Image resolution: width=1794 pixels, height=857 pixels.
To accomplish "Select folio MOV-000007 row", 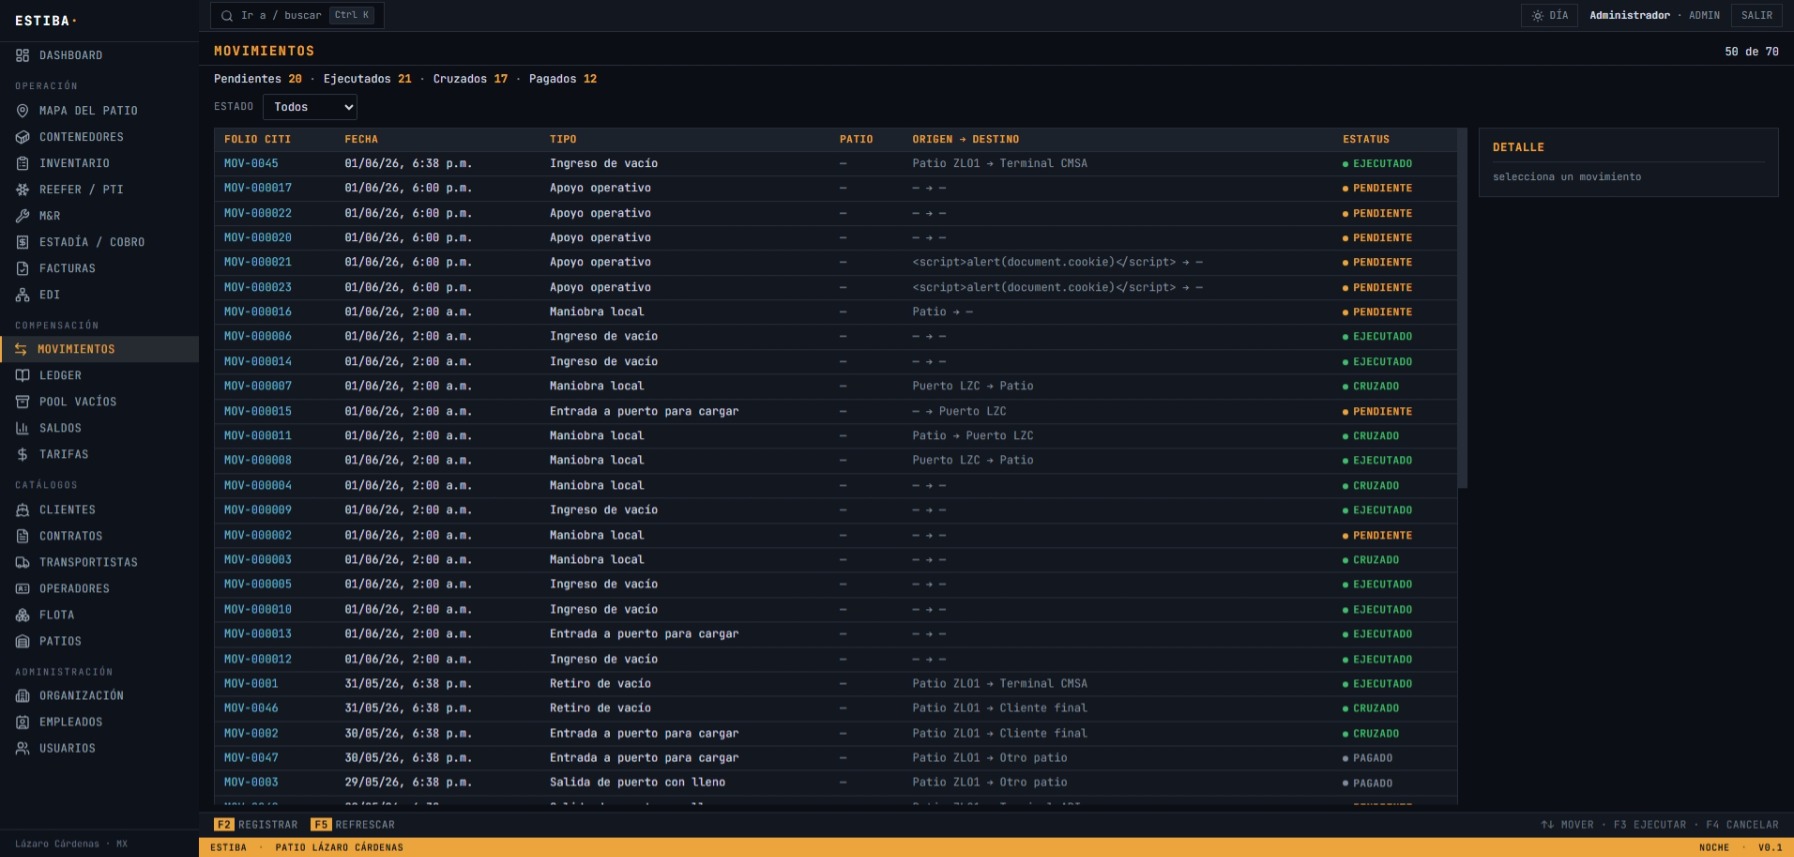I will [x=835, y=386].
